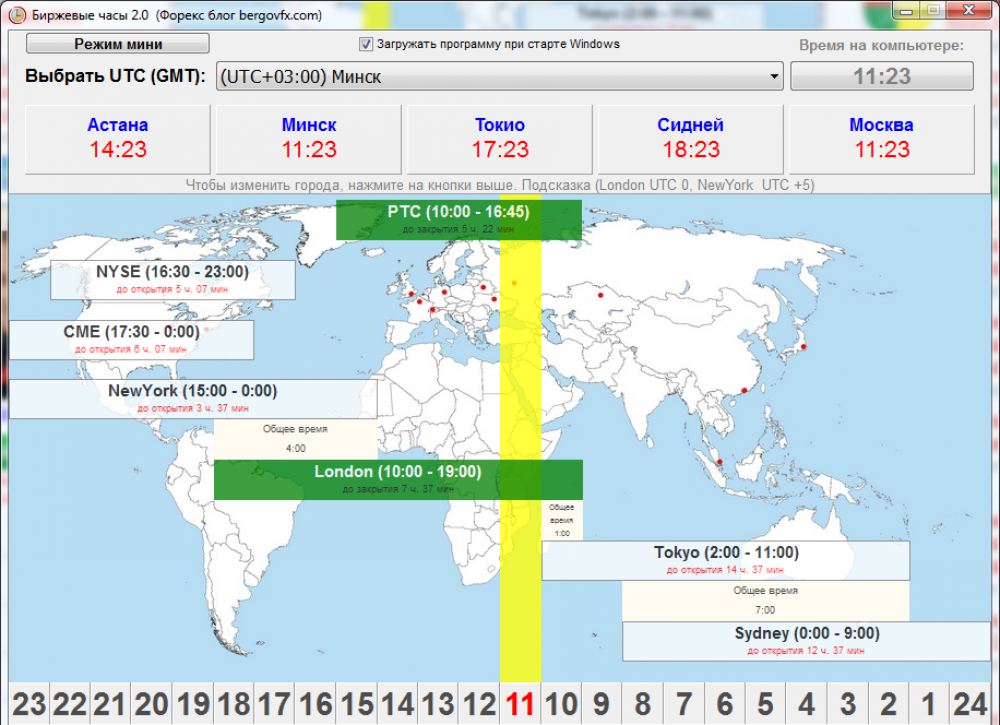Click the red city dot at Hong Kong
Screen dimensions: 1000x725
pyautogui.click(x=744, y=390)
